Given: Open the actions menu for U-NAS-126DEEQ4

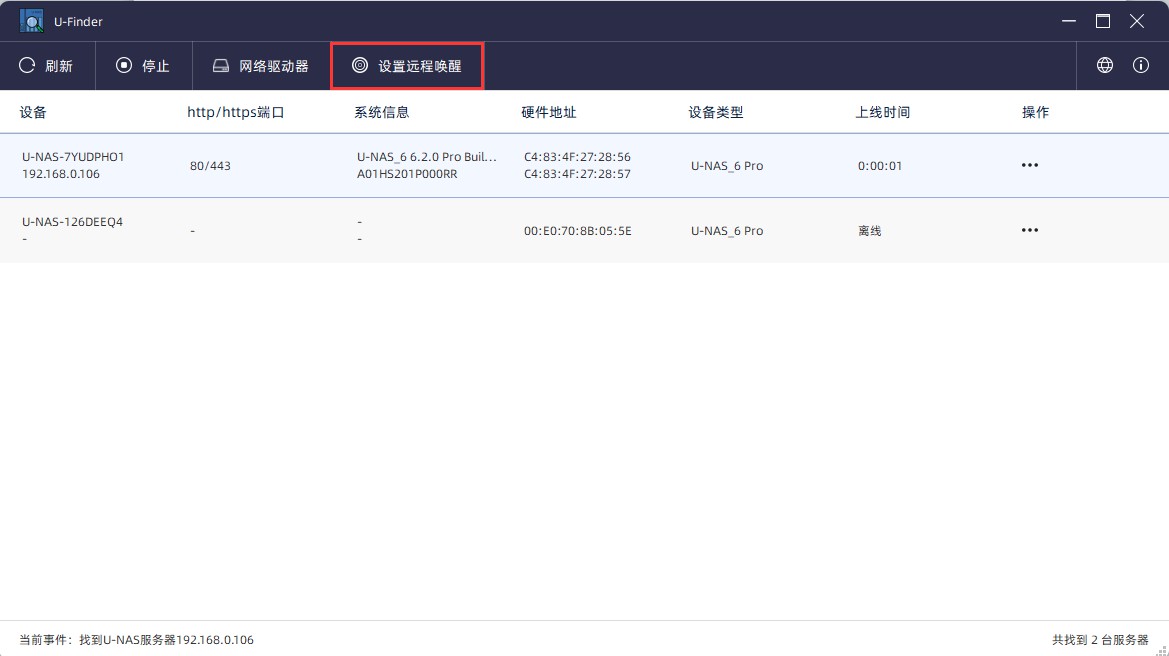Looking at the screenshot, I should [1030, 231].
